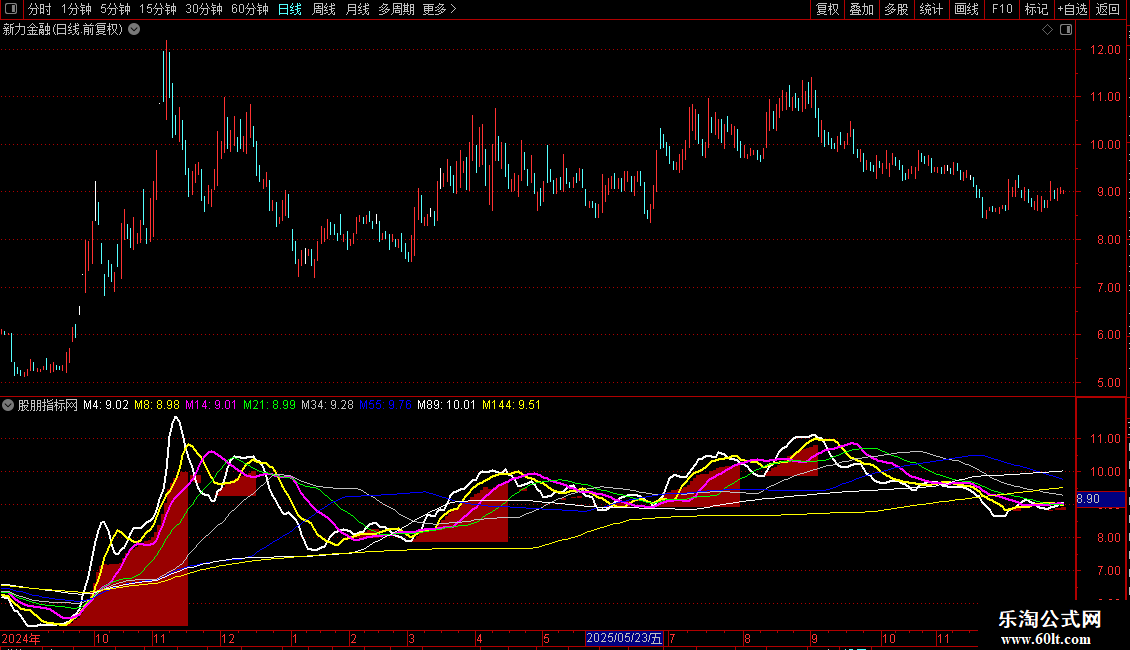1130x650 pixels.
Task: Open the 叠加 overlay tool
Action: click(861, 10)
